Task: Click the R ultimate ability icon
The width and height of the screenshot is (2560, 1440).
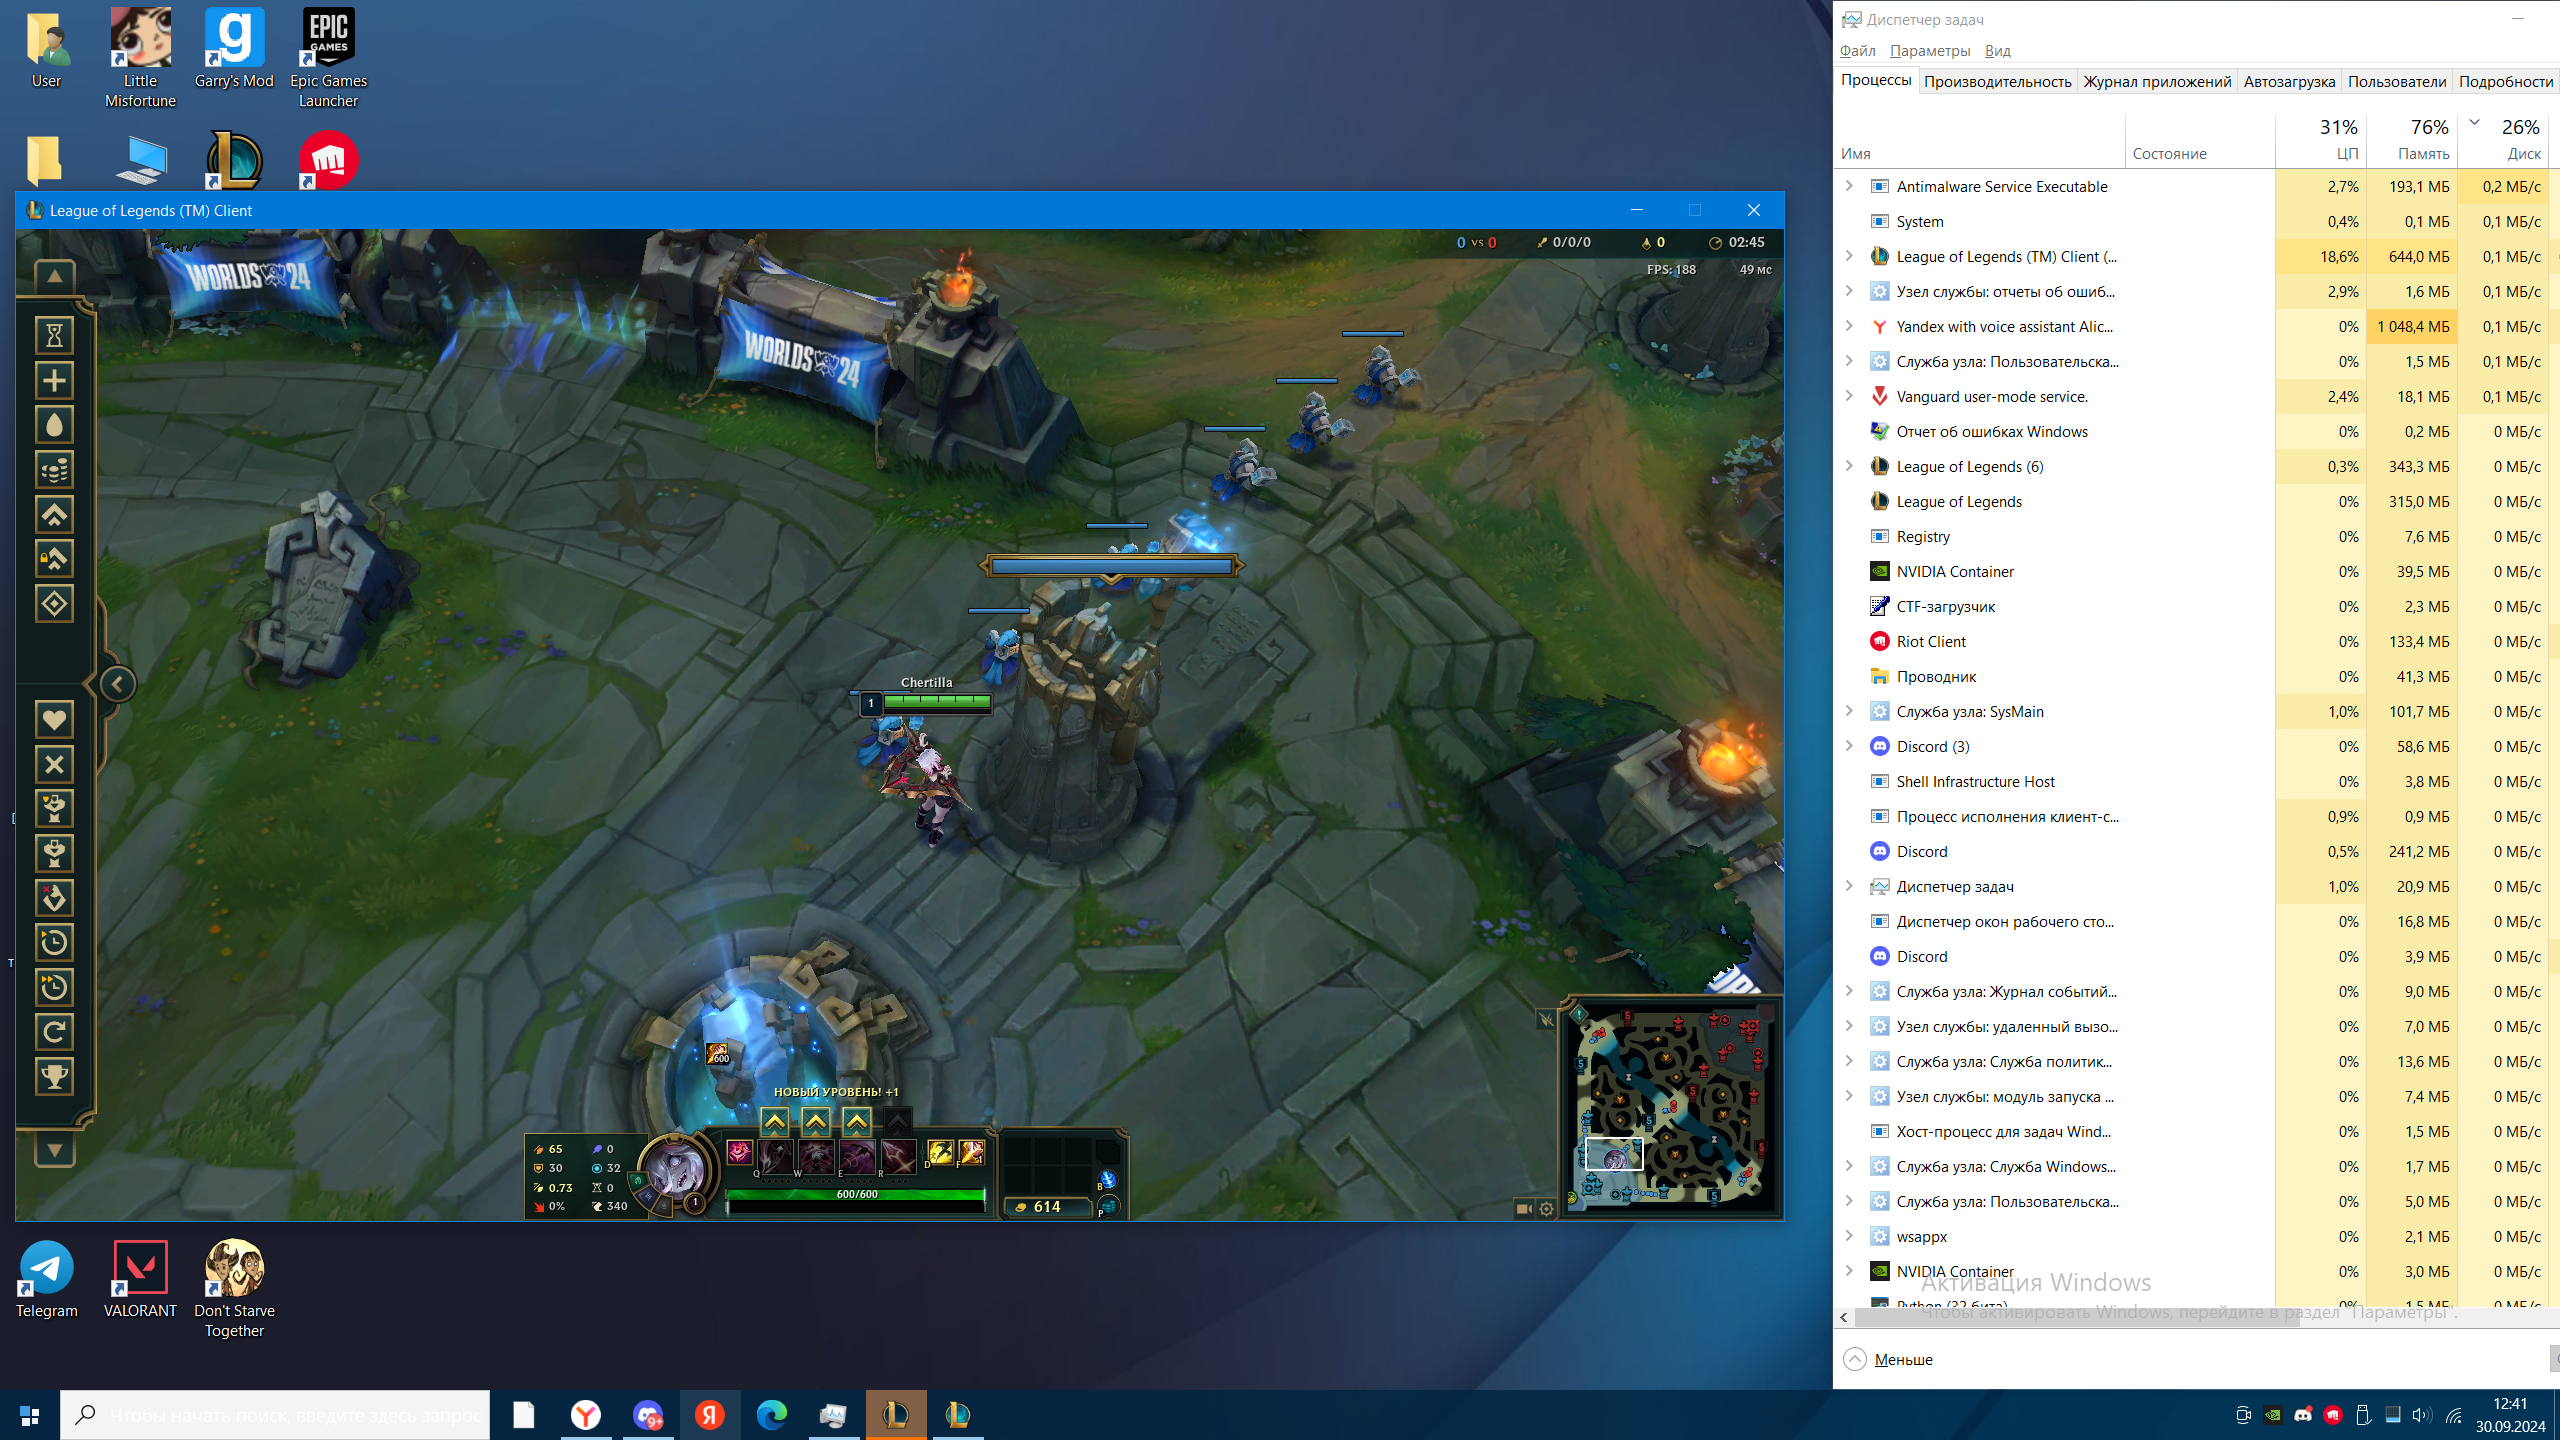Action: (x=898, y=1157)
